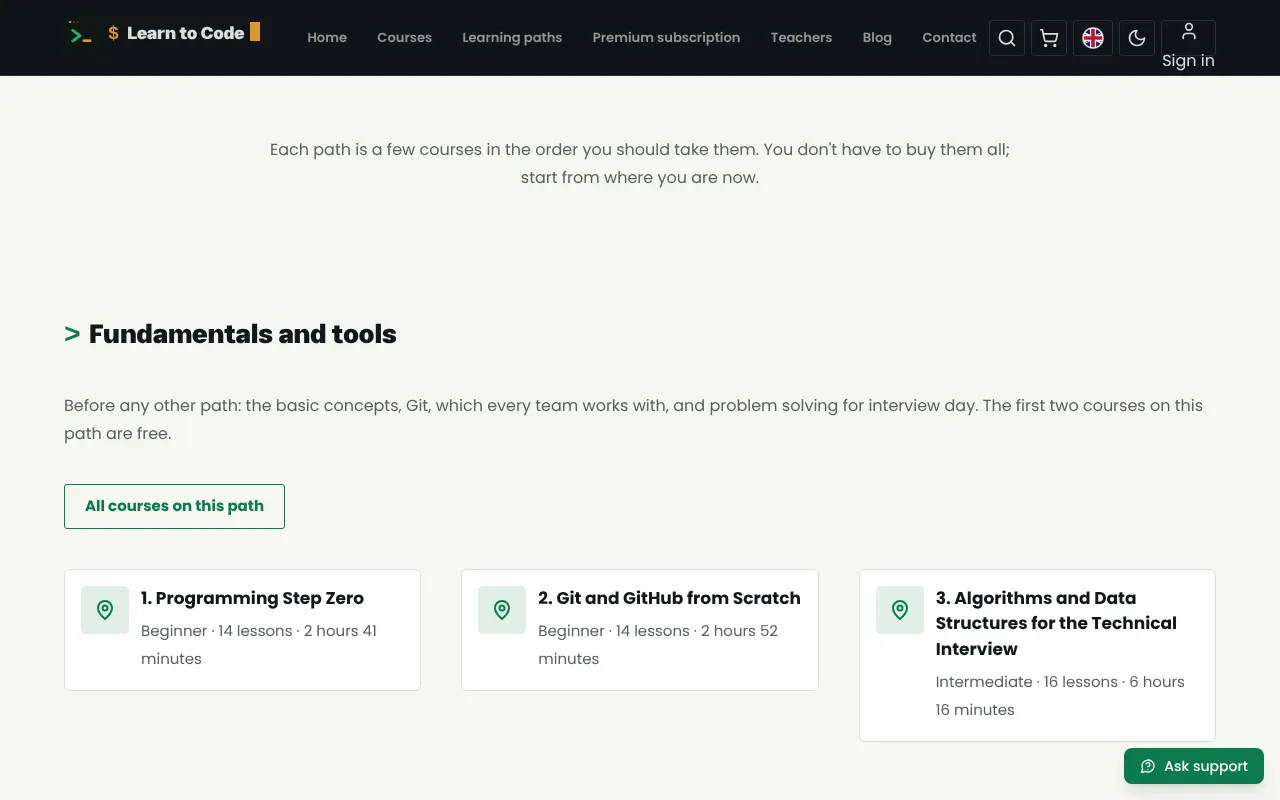The image size is (1280, 800).
Task: Click the Learn to Code brand name
Action: click(185, 33)
